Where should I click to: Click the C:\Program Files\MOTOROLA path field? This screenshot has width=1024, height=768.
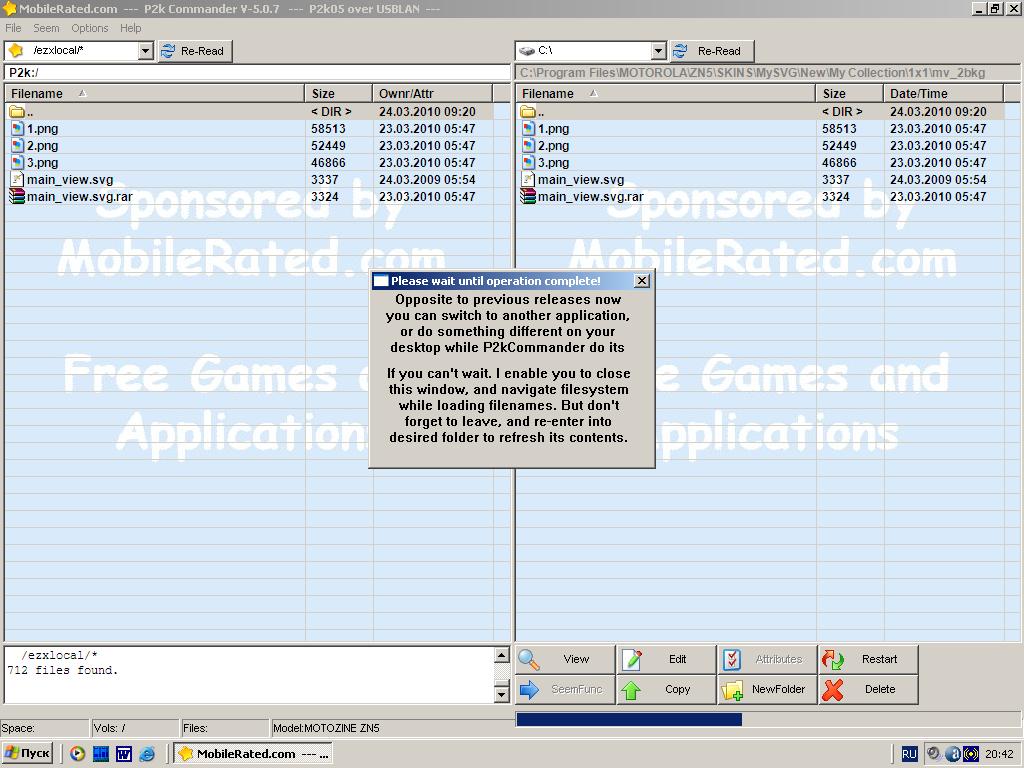[767, 72]
